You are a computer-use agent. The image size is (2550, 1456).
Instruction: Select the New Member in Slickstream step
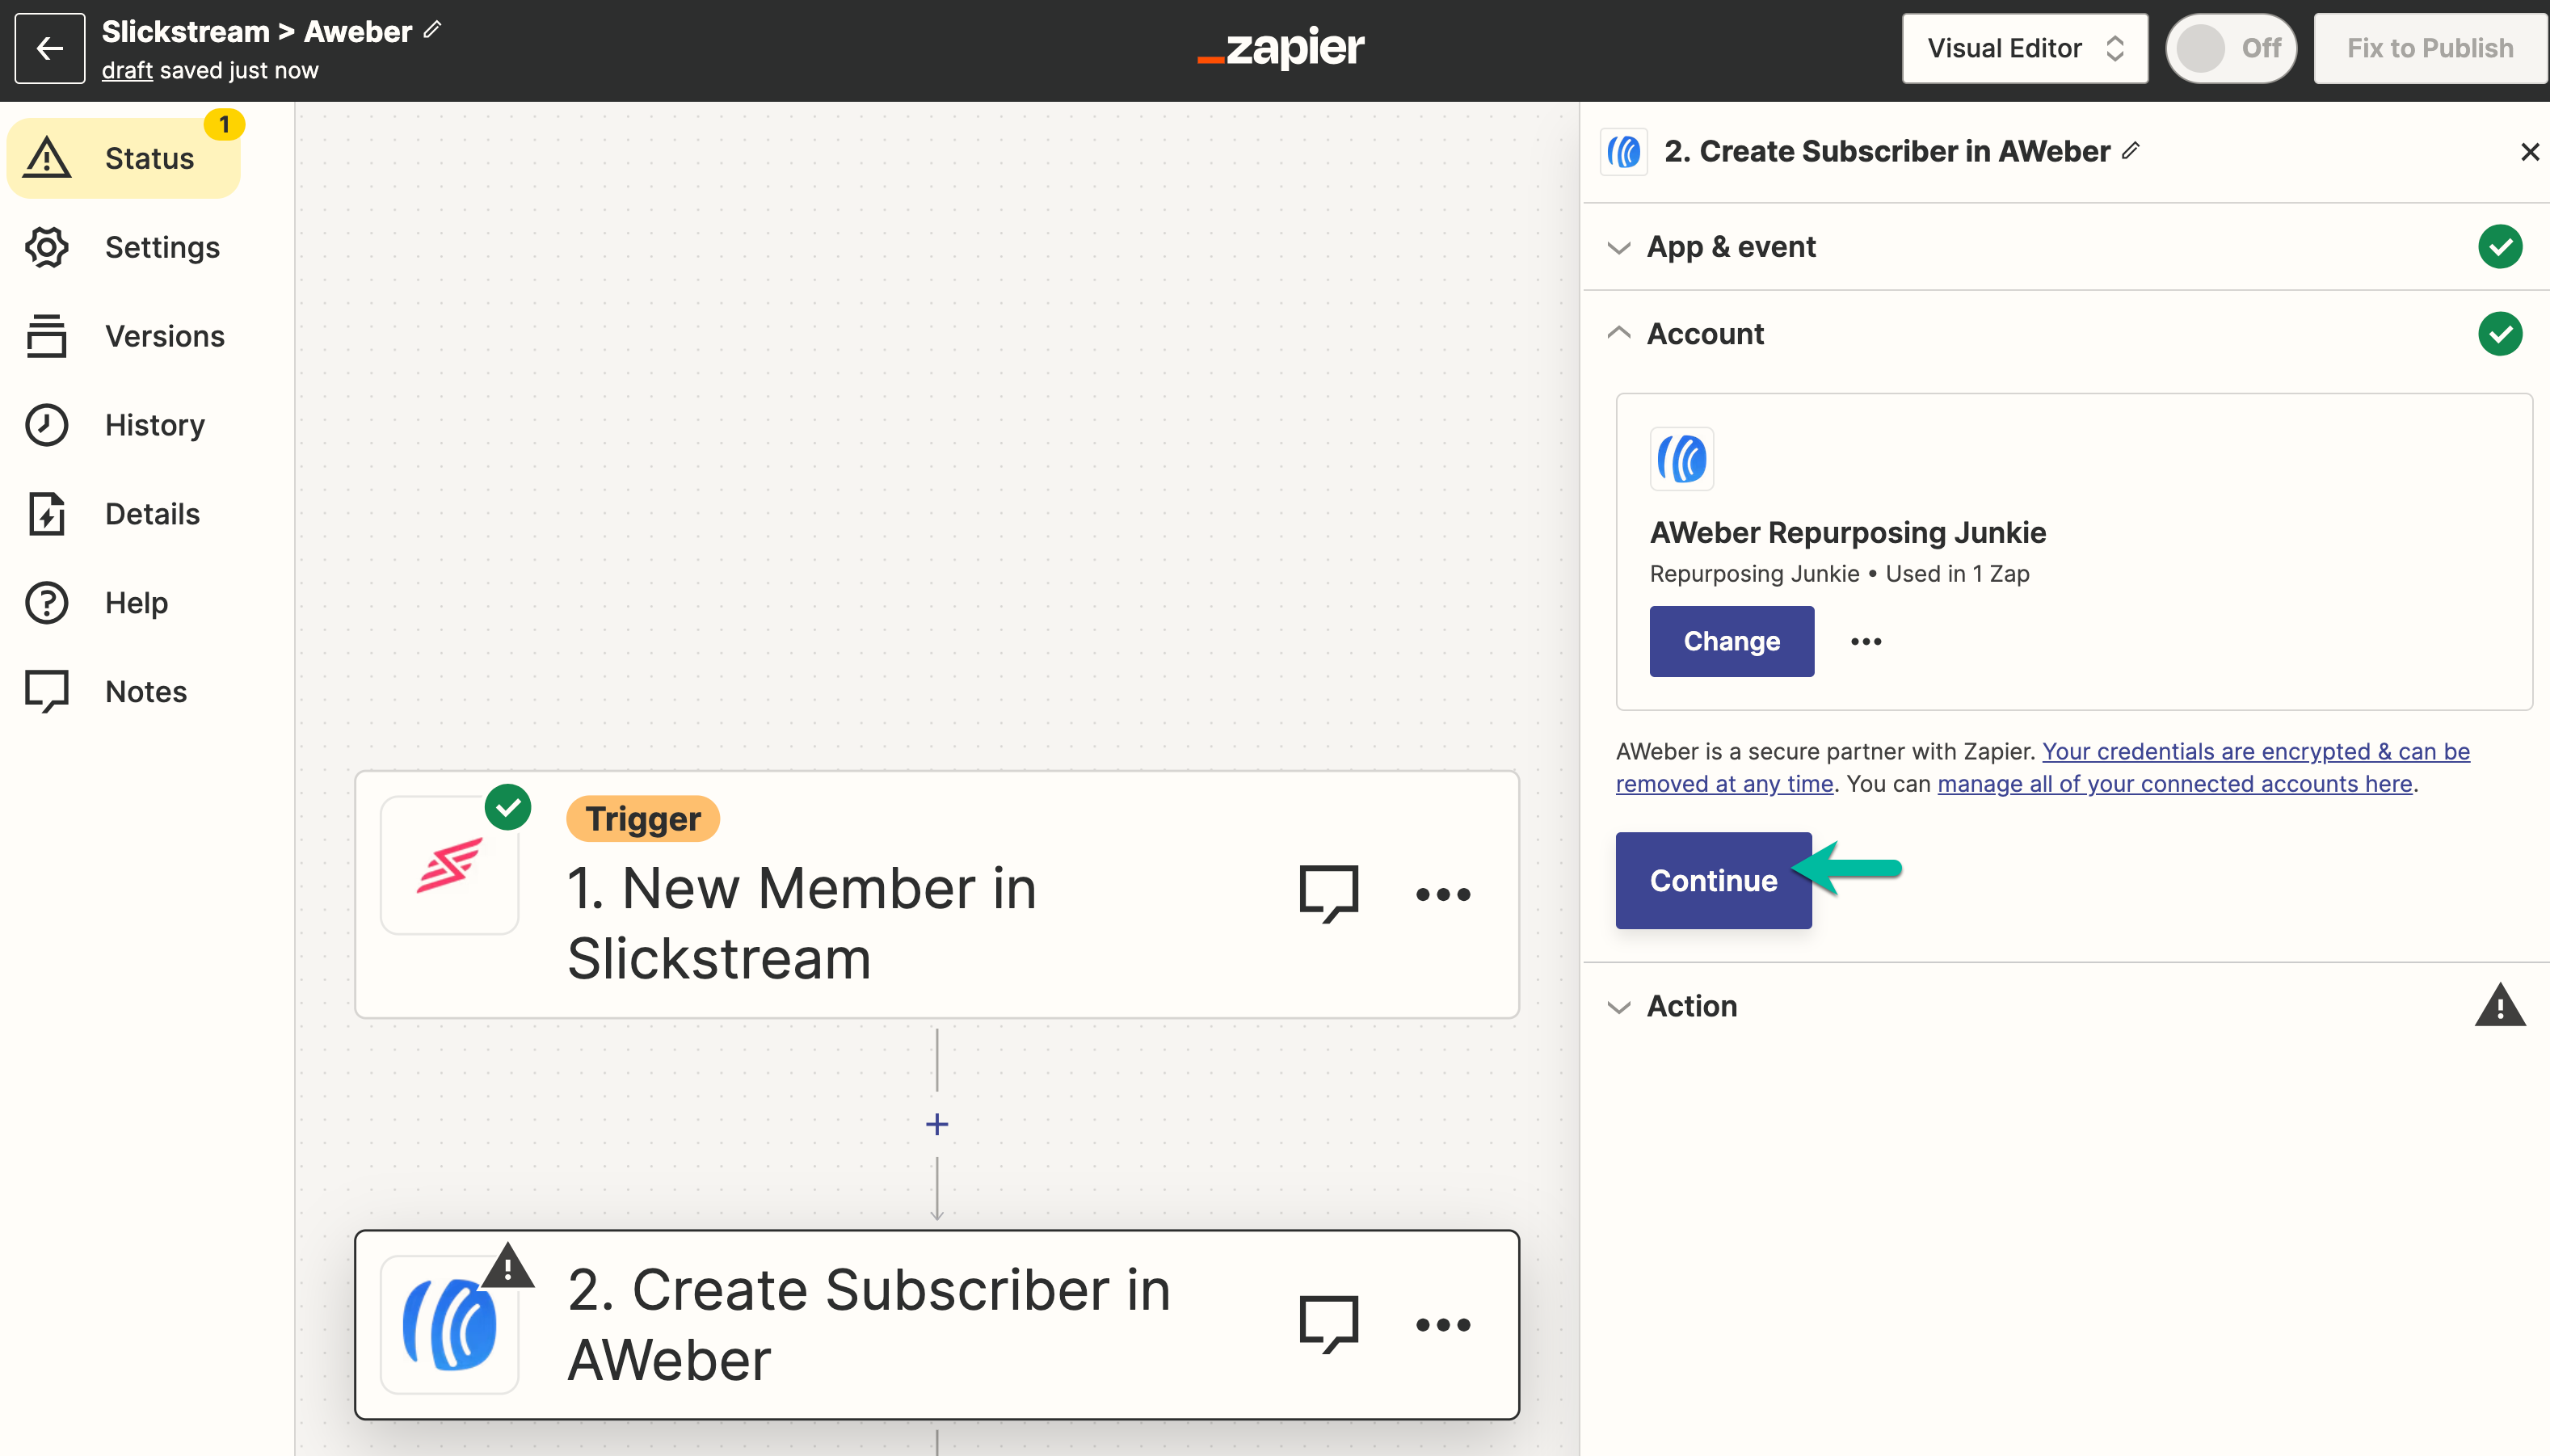pyautogui.click(x=937, y=895)
